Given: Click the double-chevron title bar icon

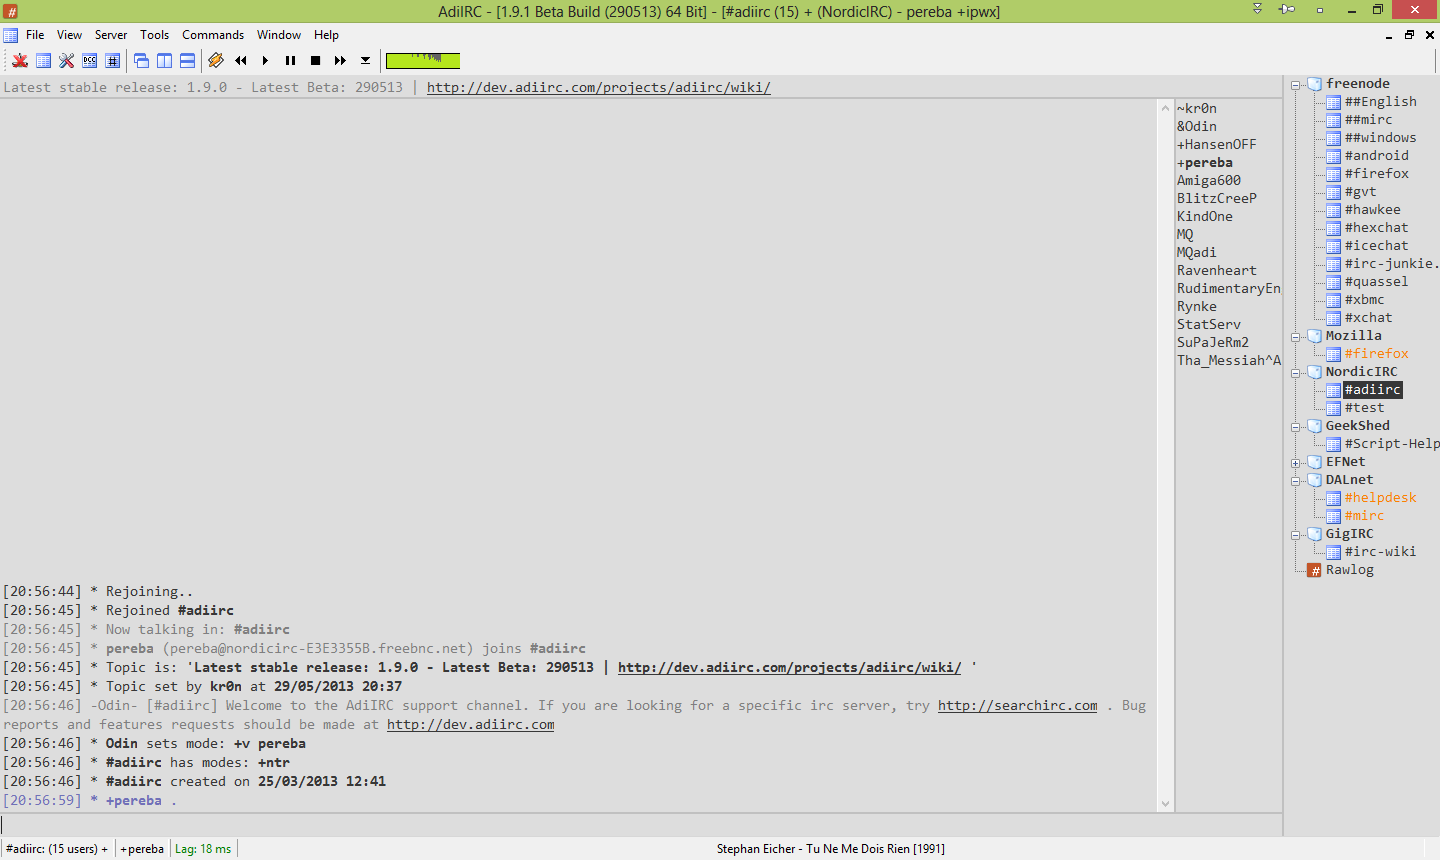Looking at the screenshot, I should (x=1257, y=8).
